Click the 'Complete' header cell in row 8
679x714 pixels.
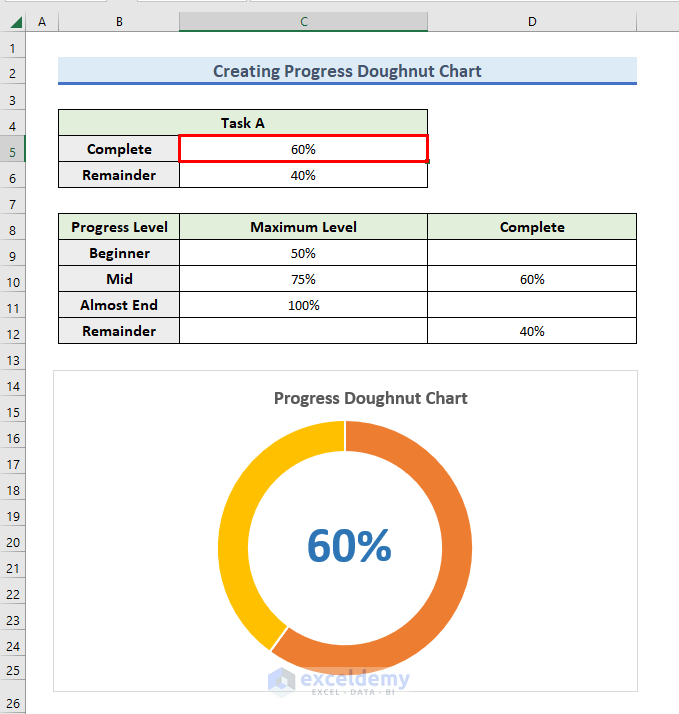(x=532, y=227)
